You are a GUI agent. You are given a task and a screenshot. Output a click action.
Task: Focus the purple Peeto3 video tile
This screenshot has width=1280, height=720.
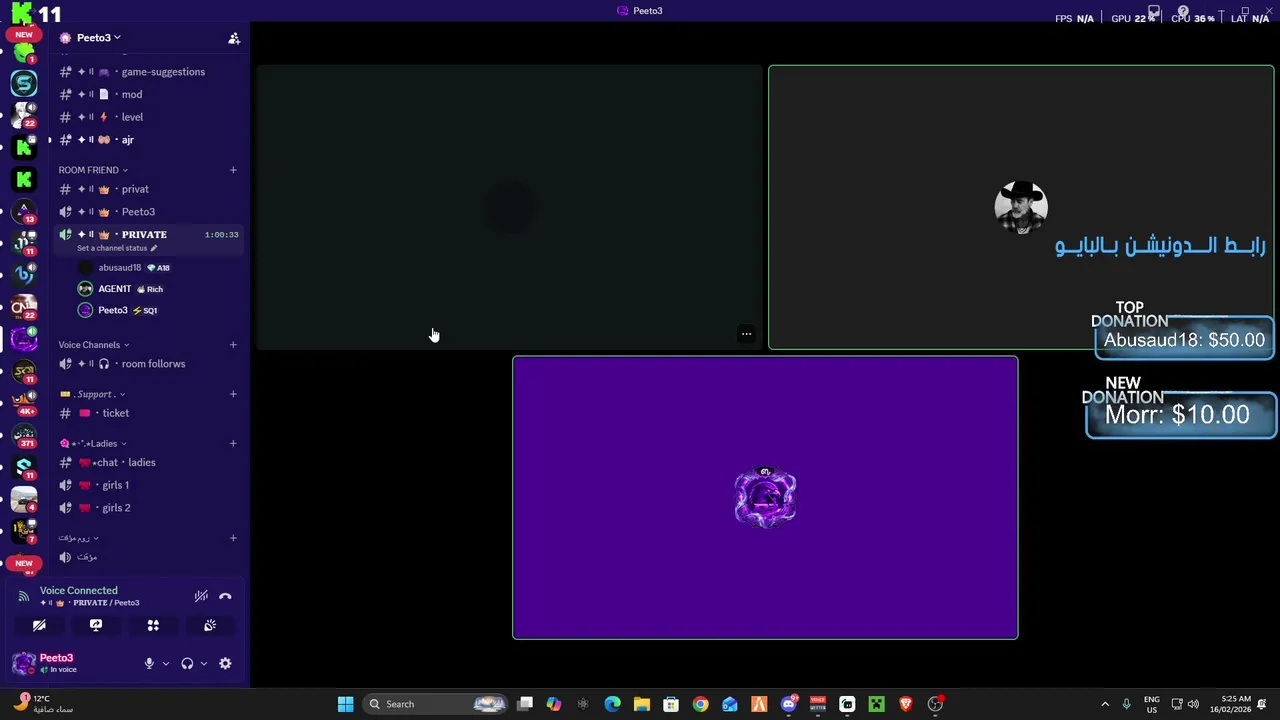tap(765, 497)
